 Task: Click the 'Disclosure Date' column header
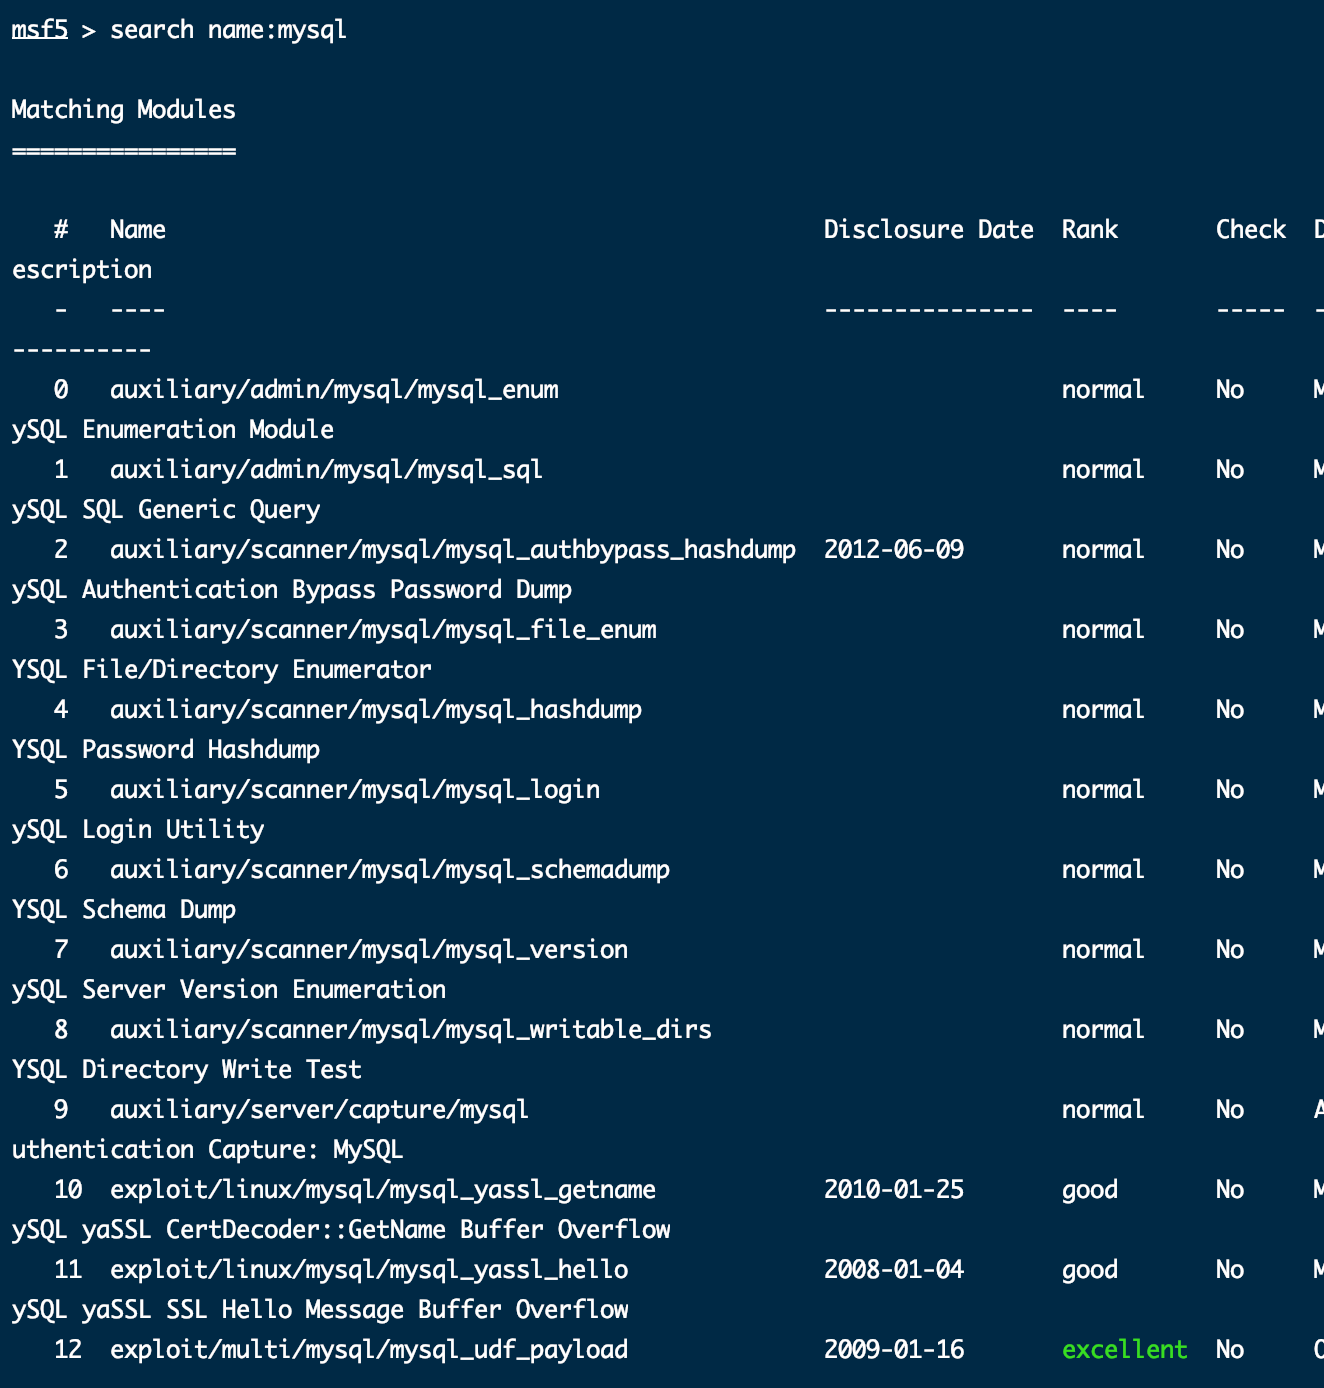pyautogui.click(x=929, y=230)
